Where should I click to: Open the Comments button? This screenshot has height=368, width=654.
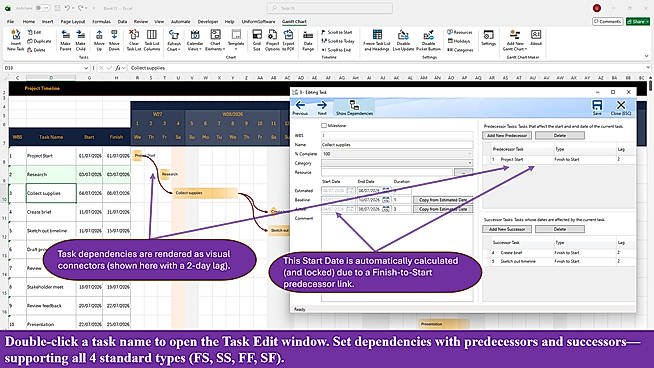(608, 21)
